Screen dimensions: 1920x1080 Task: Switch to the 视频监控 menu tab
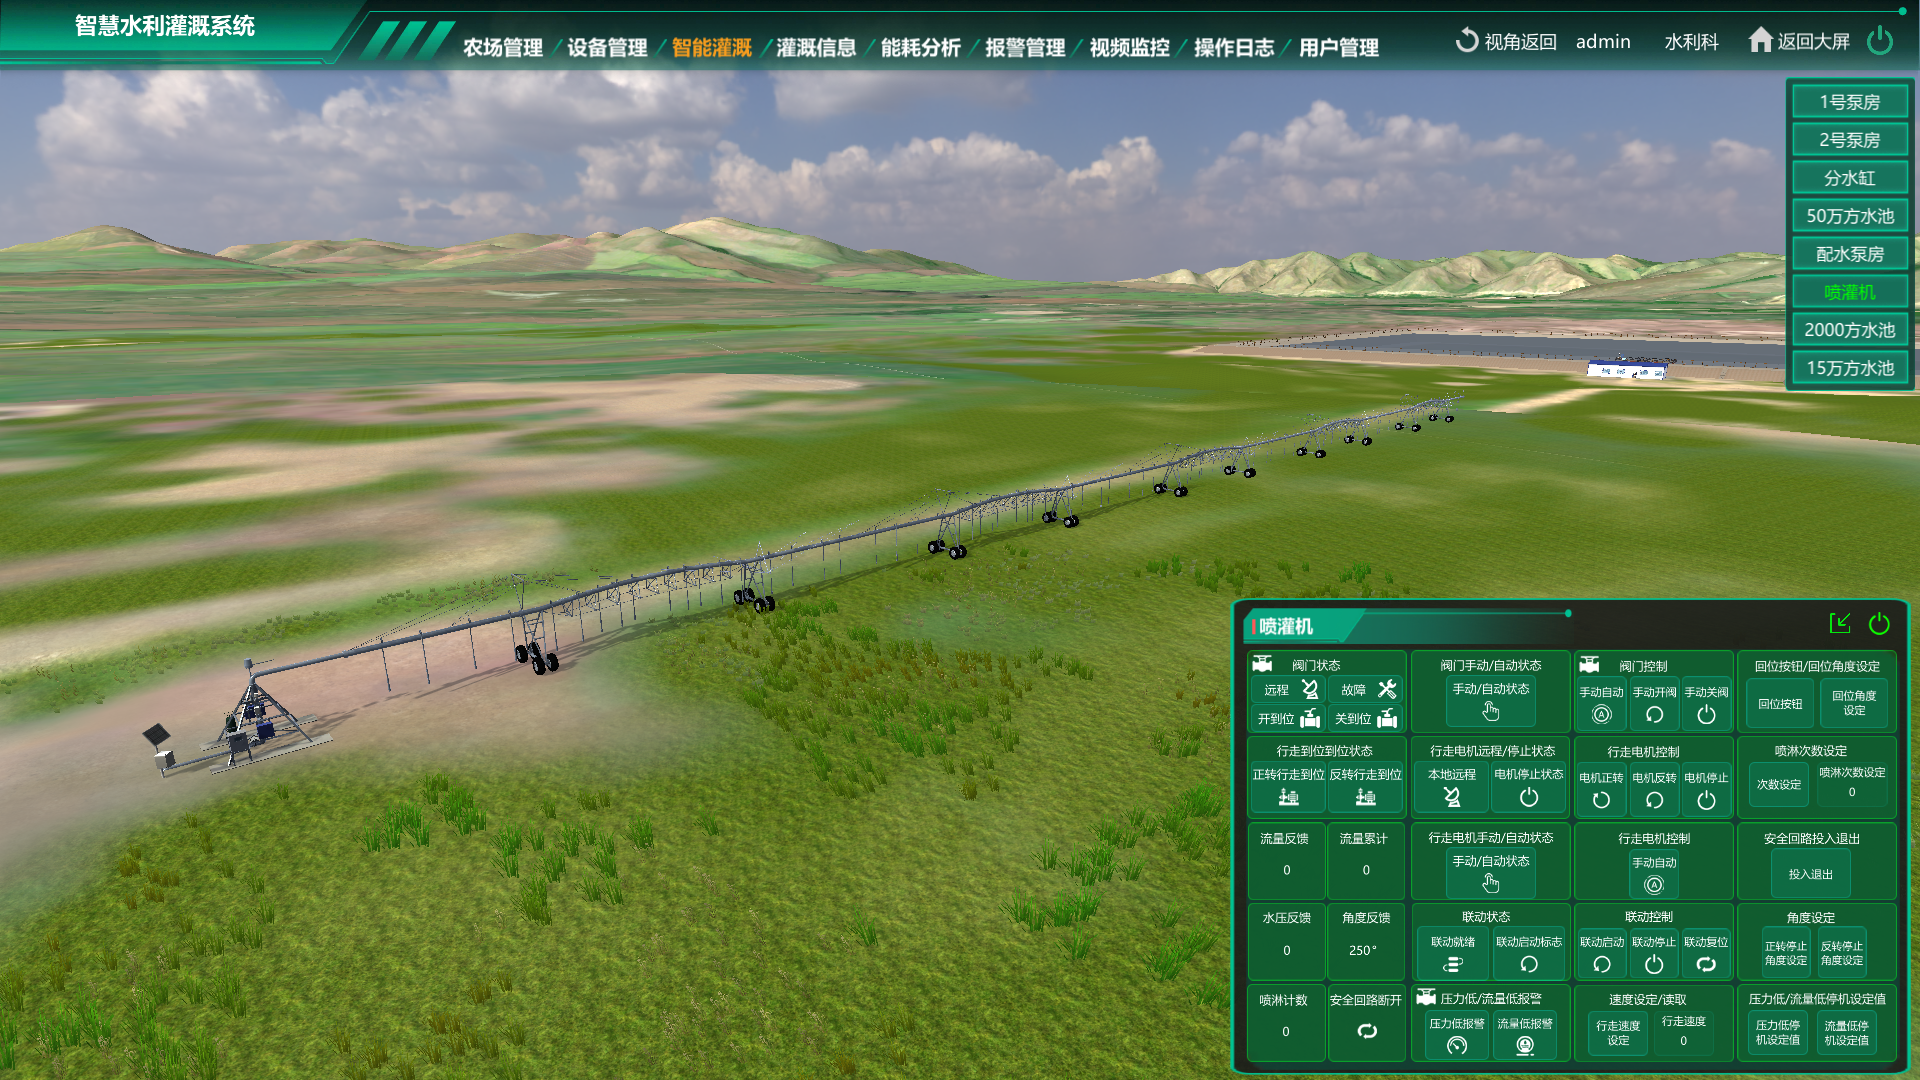(1129, 47)
